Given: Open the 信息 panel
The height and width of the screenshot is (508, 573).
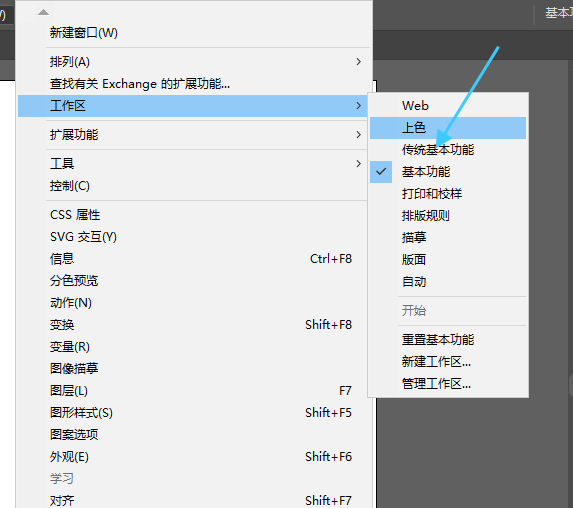Looking at the screenshot, I should click(x=193, y=259).
